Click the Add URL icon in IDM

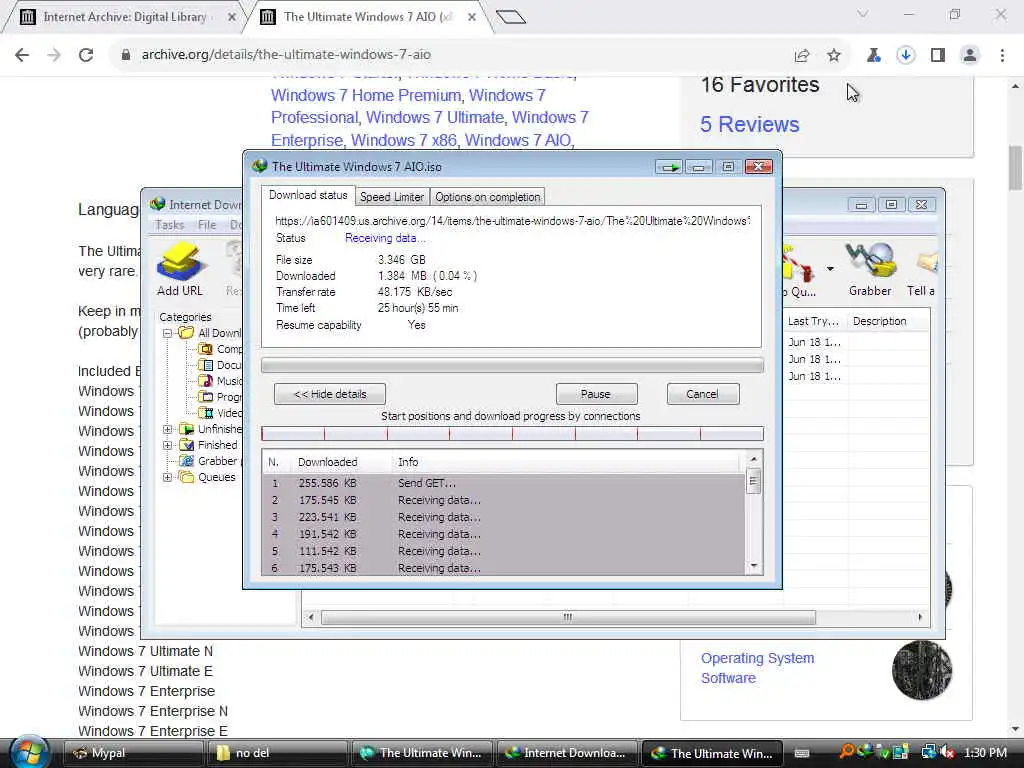[180, 269]
